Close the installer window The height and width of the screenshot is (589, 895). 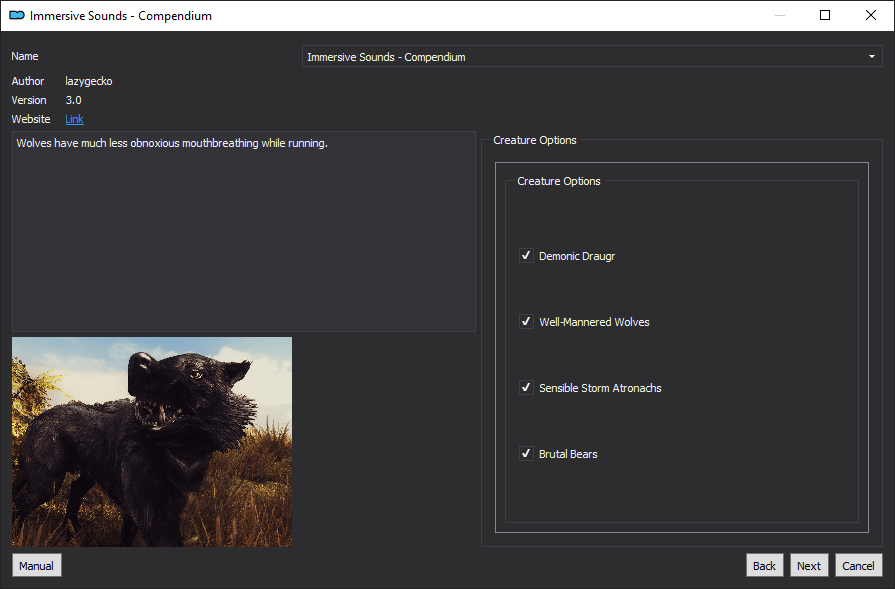[870, 15]
